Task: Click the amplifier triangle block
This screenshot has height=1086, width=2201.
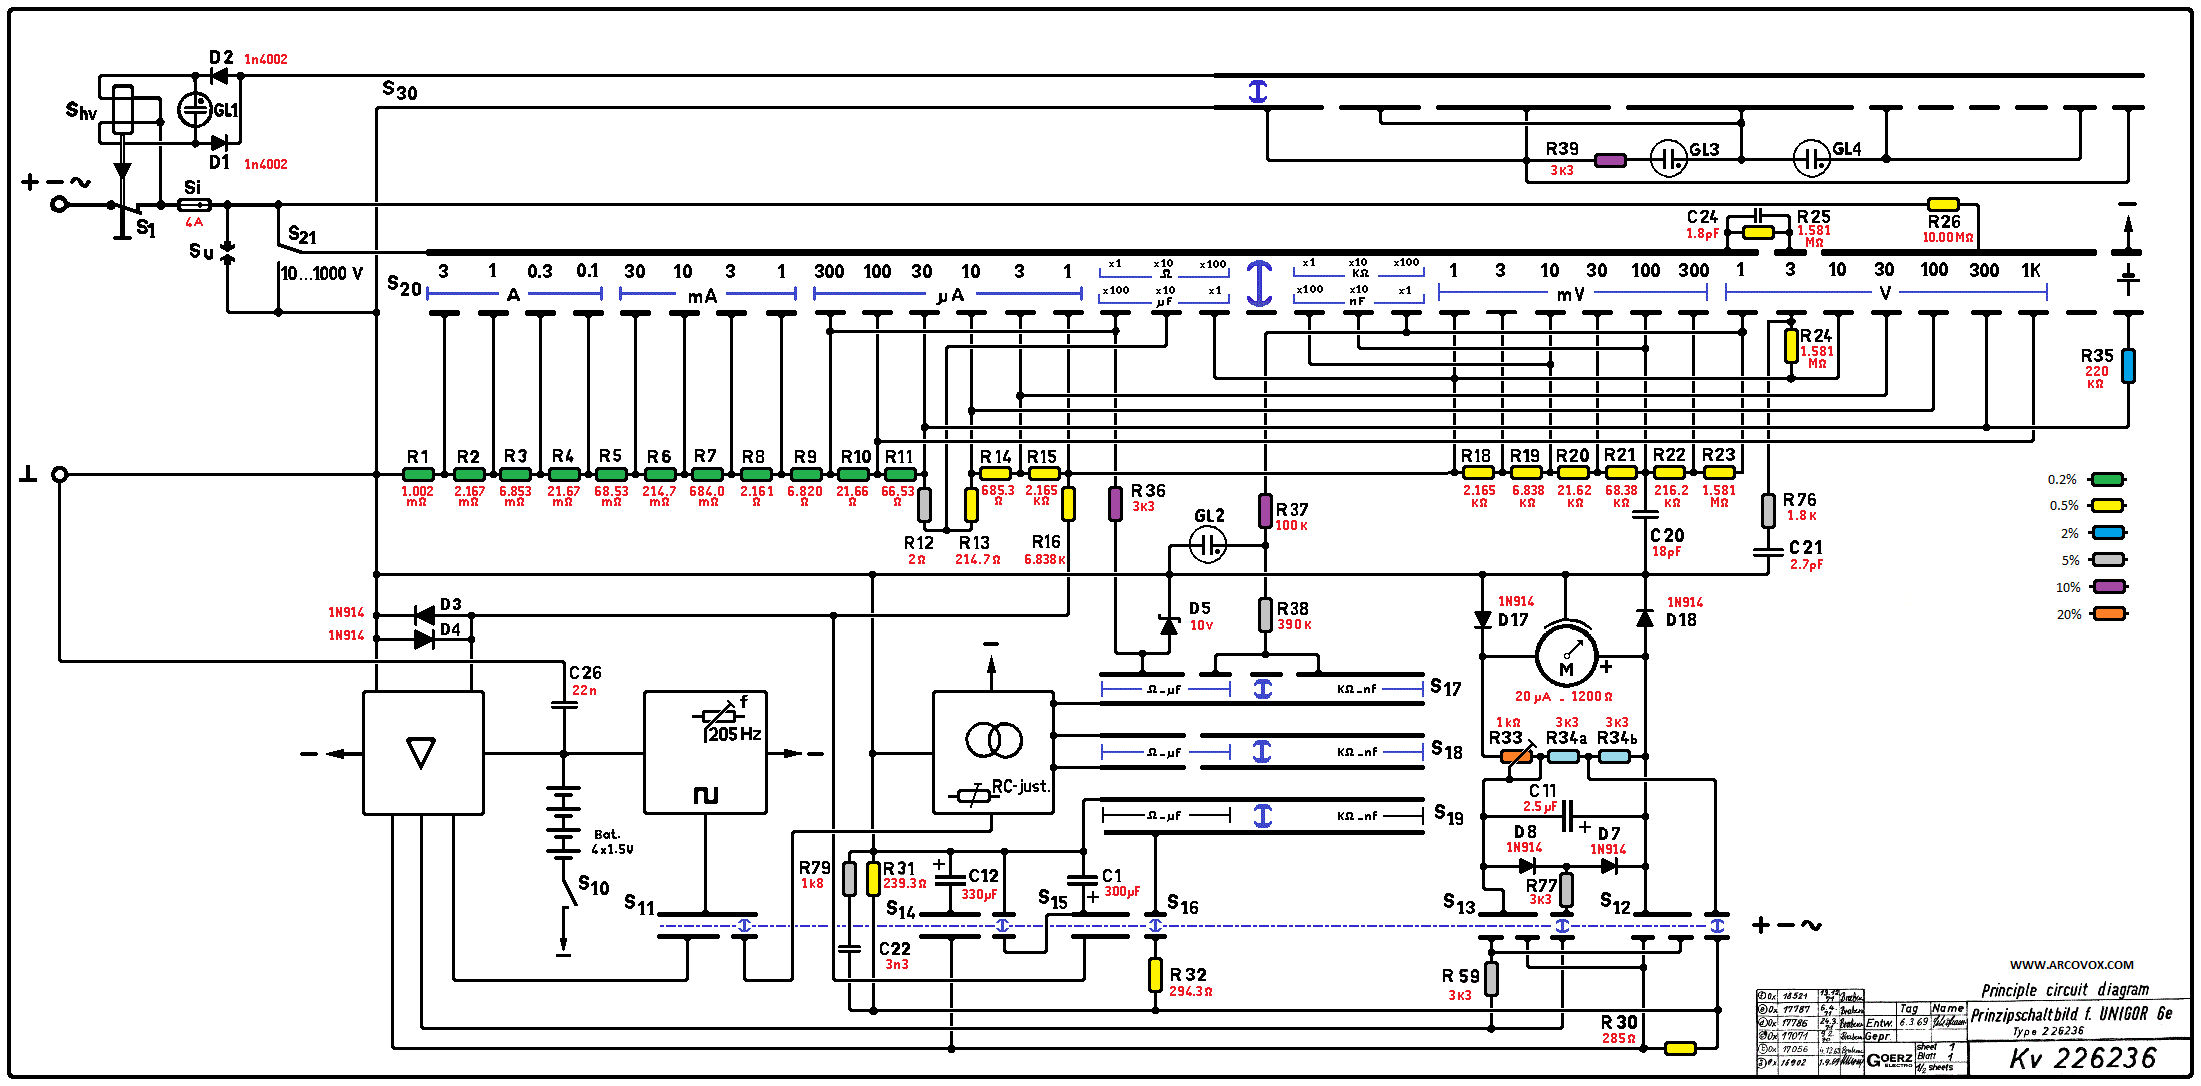Action: [423, 753]
